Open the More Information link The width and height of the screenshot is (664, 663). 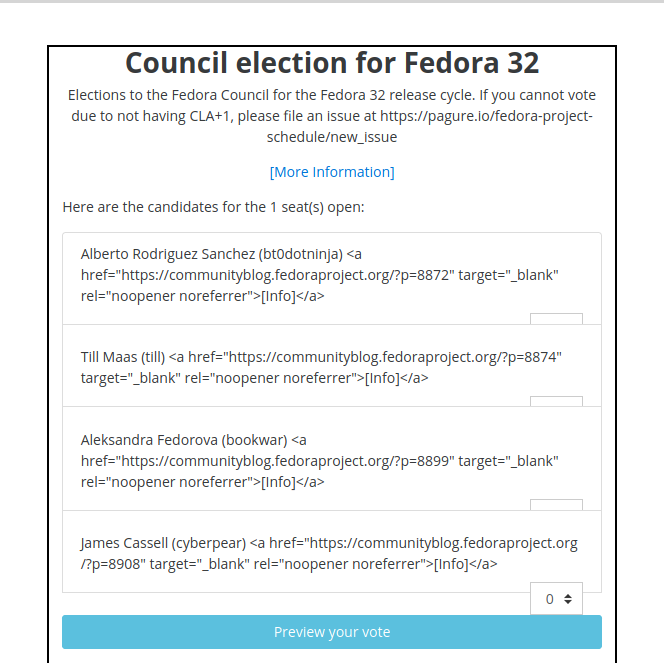tap(332, 172)
